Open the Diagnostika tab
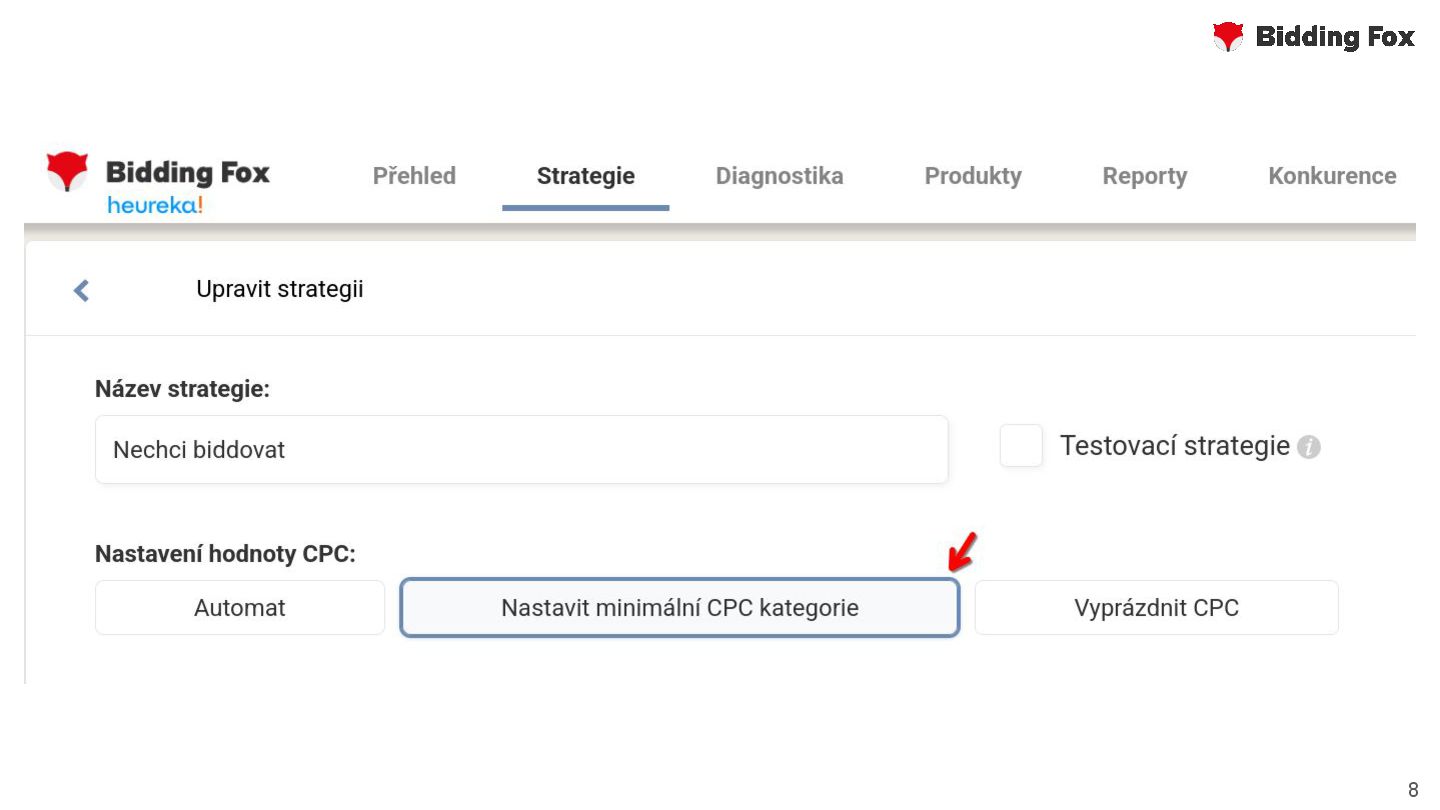Viewport: 1440px width, 810px height. (779, 176)
